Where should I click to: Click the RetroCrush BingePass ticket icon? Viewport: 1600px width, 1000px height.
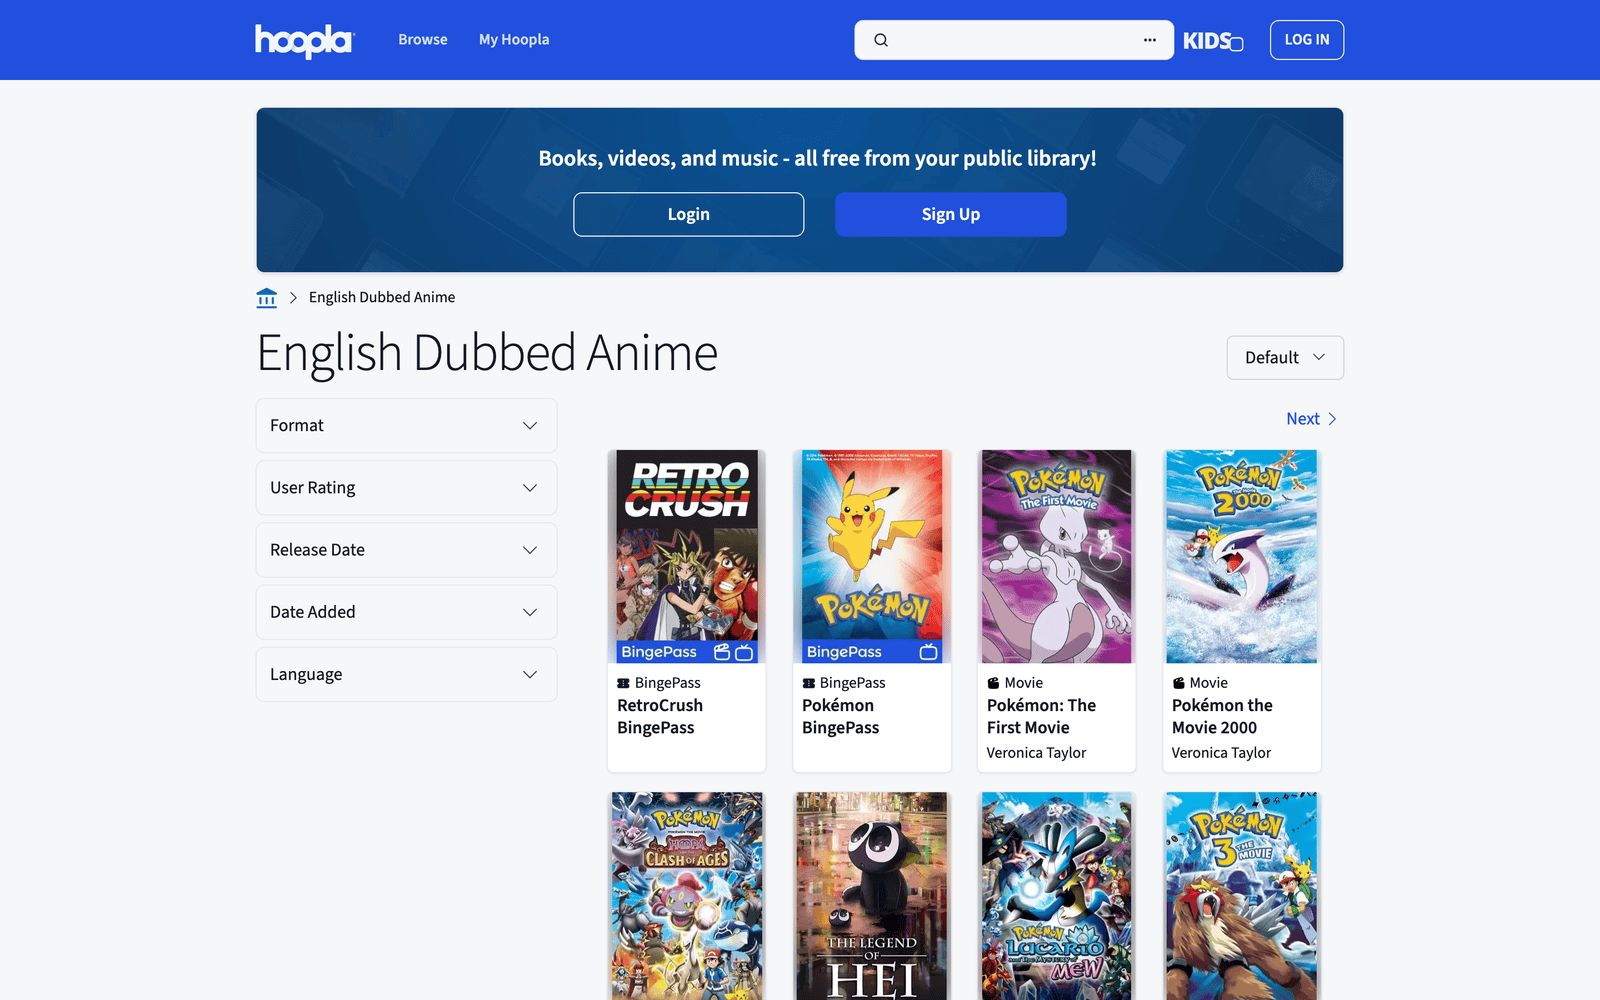click(x=623, y=683)
